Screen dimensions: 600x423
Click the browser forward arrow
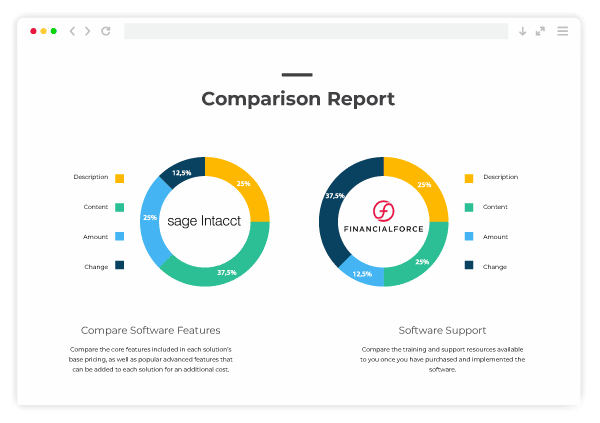click(88, 31)
